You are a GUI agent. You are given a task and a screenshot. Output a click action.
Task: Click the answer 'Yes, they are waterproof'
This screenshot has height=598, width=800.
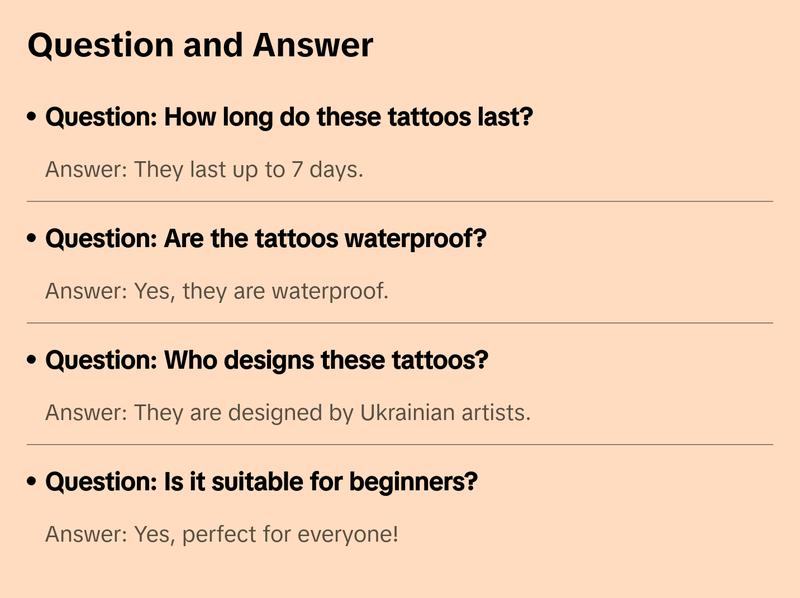216,292
